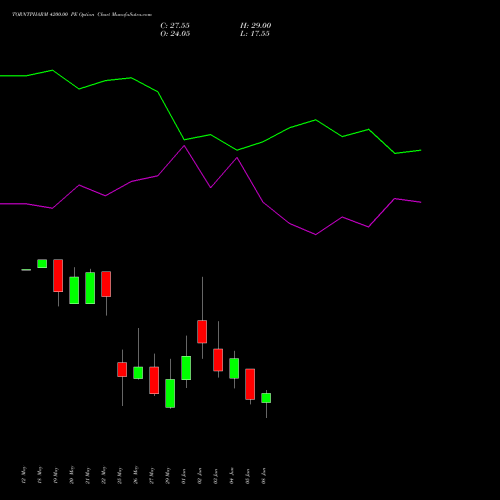Click the 19 May date label
This screenshot has width=500, height=500.
click(56, 475)
